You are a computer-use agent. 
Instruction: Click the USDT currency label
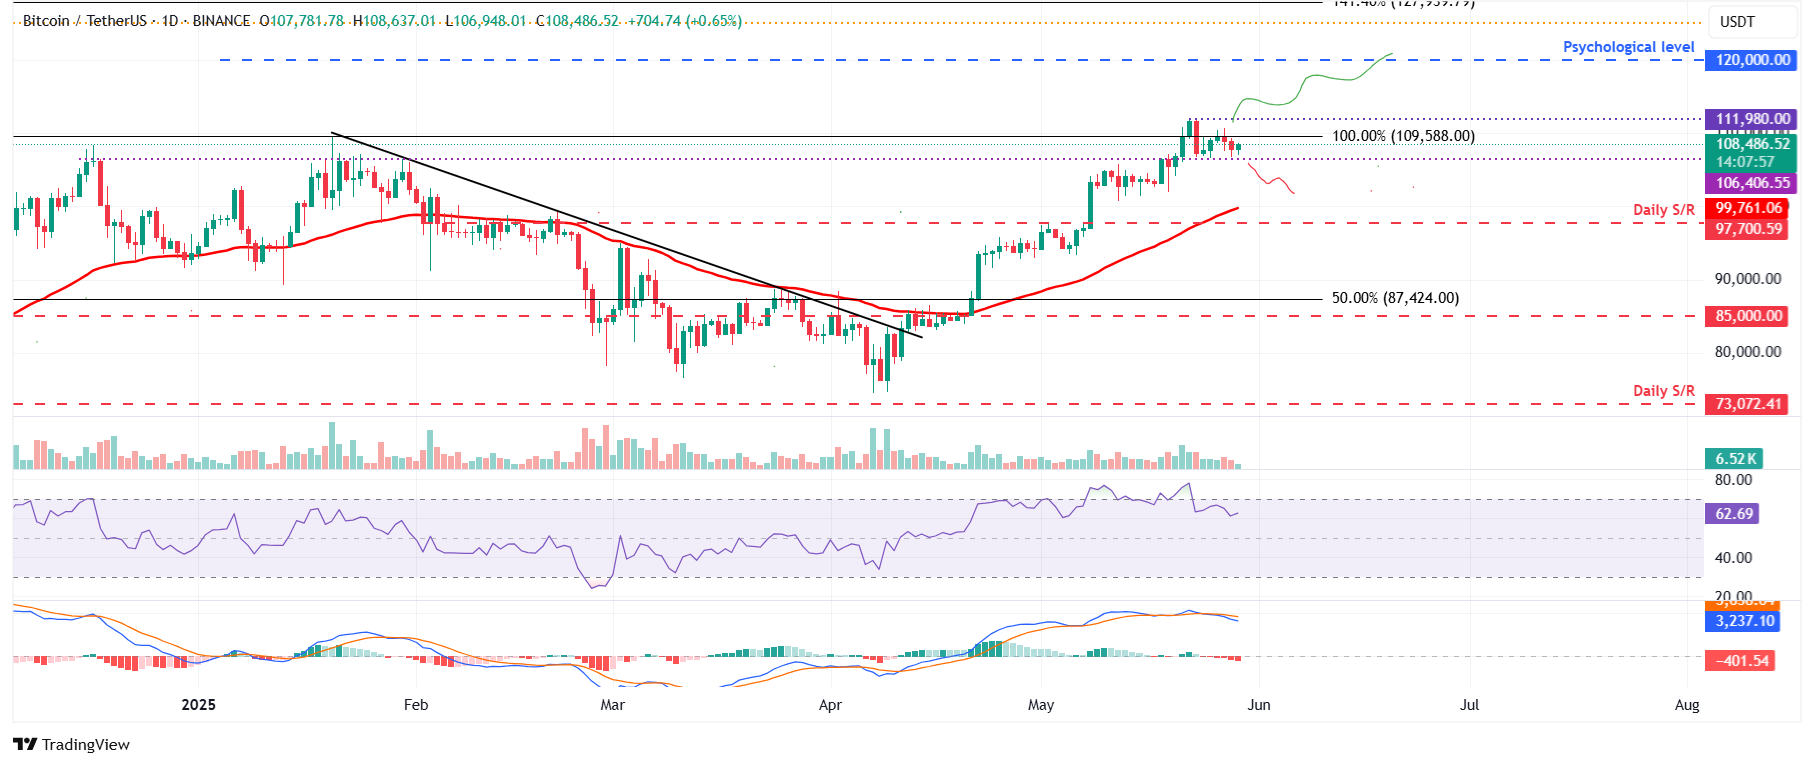[x=1737, y=22]
